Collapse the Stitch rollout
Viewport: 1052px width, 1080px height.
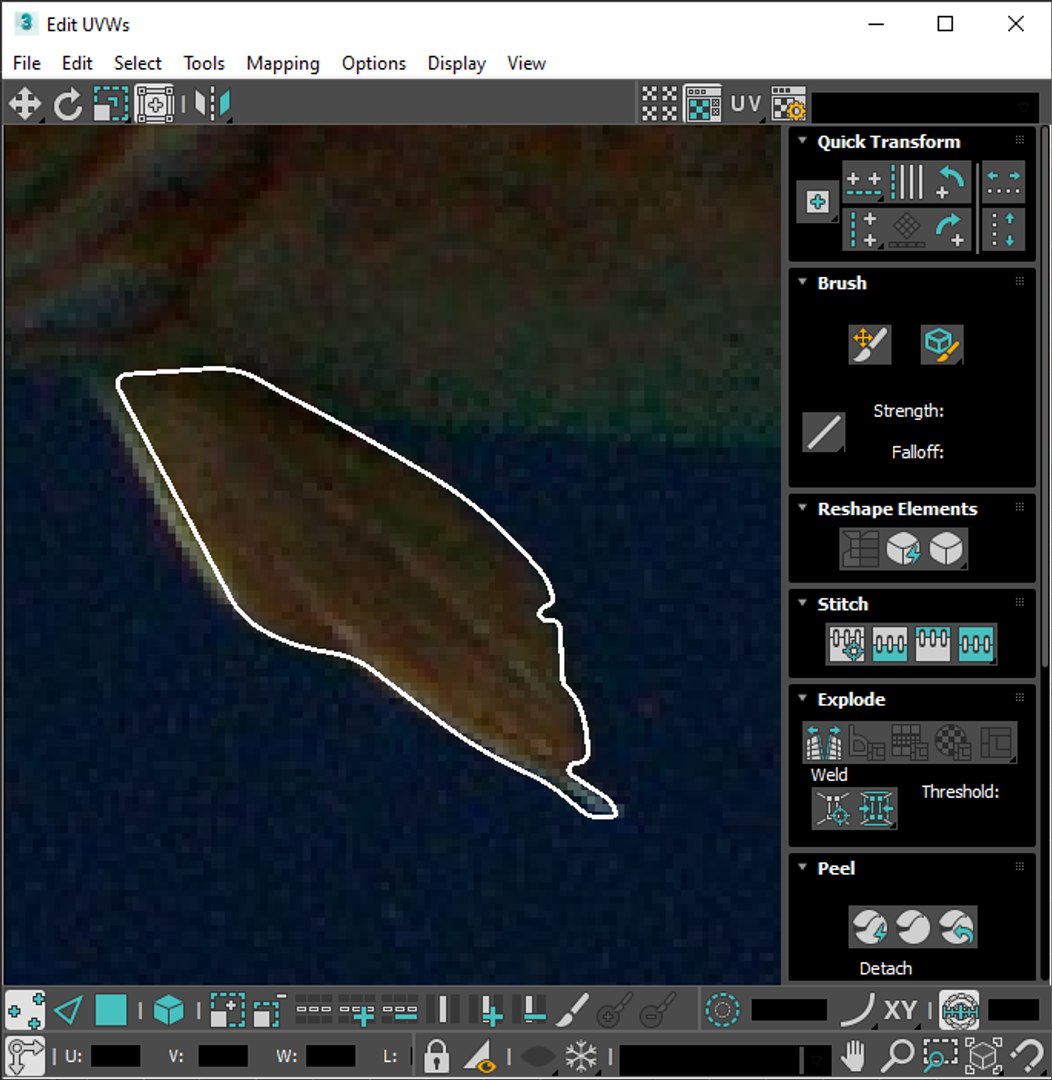803,603
